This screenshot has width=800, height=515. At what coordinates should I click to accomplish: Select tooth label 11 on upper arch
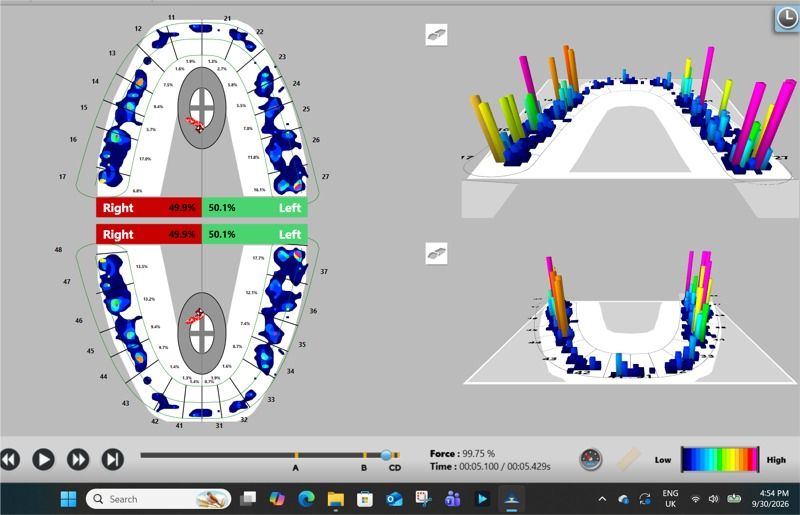point(171,17)
